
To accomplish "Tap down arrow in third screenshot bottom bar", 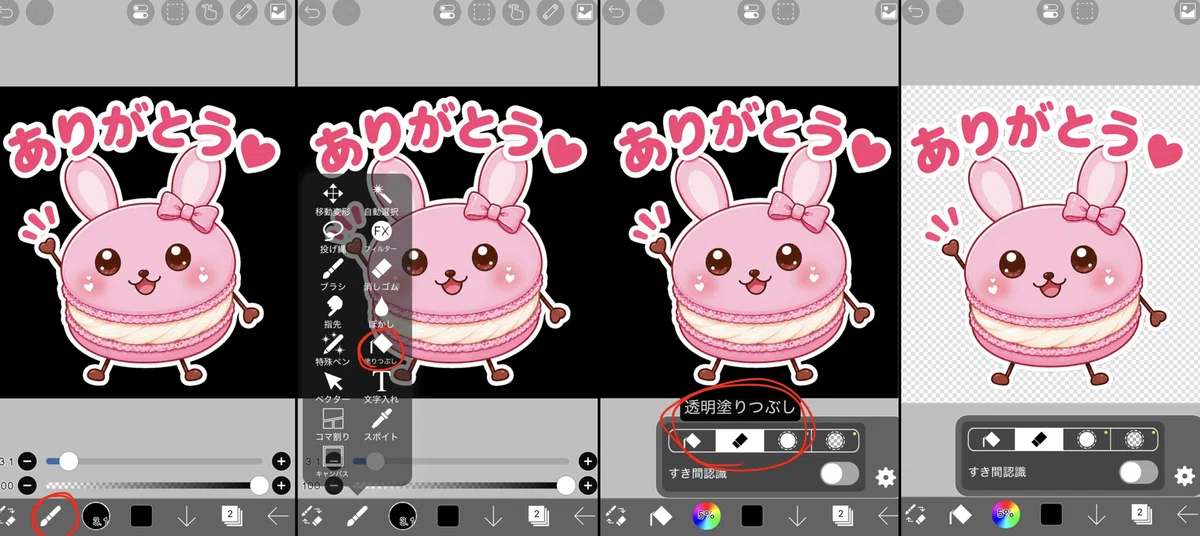I will [x=797, y=516].
